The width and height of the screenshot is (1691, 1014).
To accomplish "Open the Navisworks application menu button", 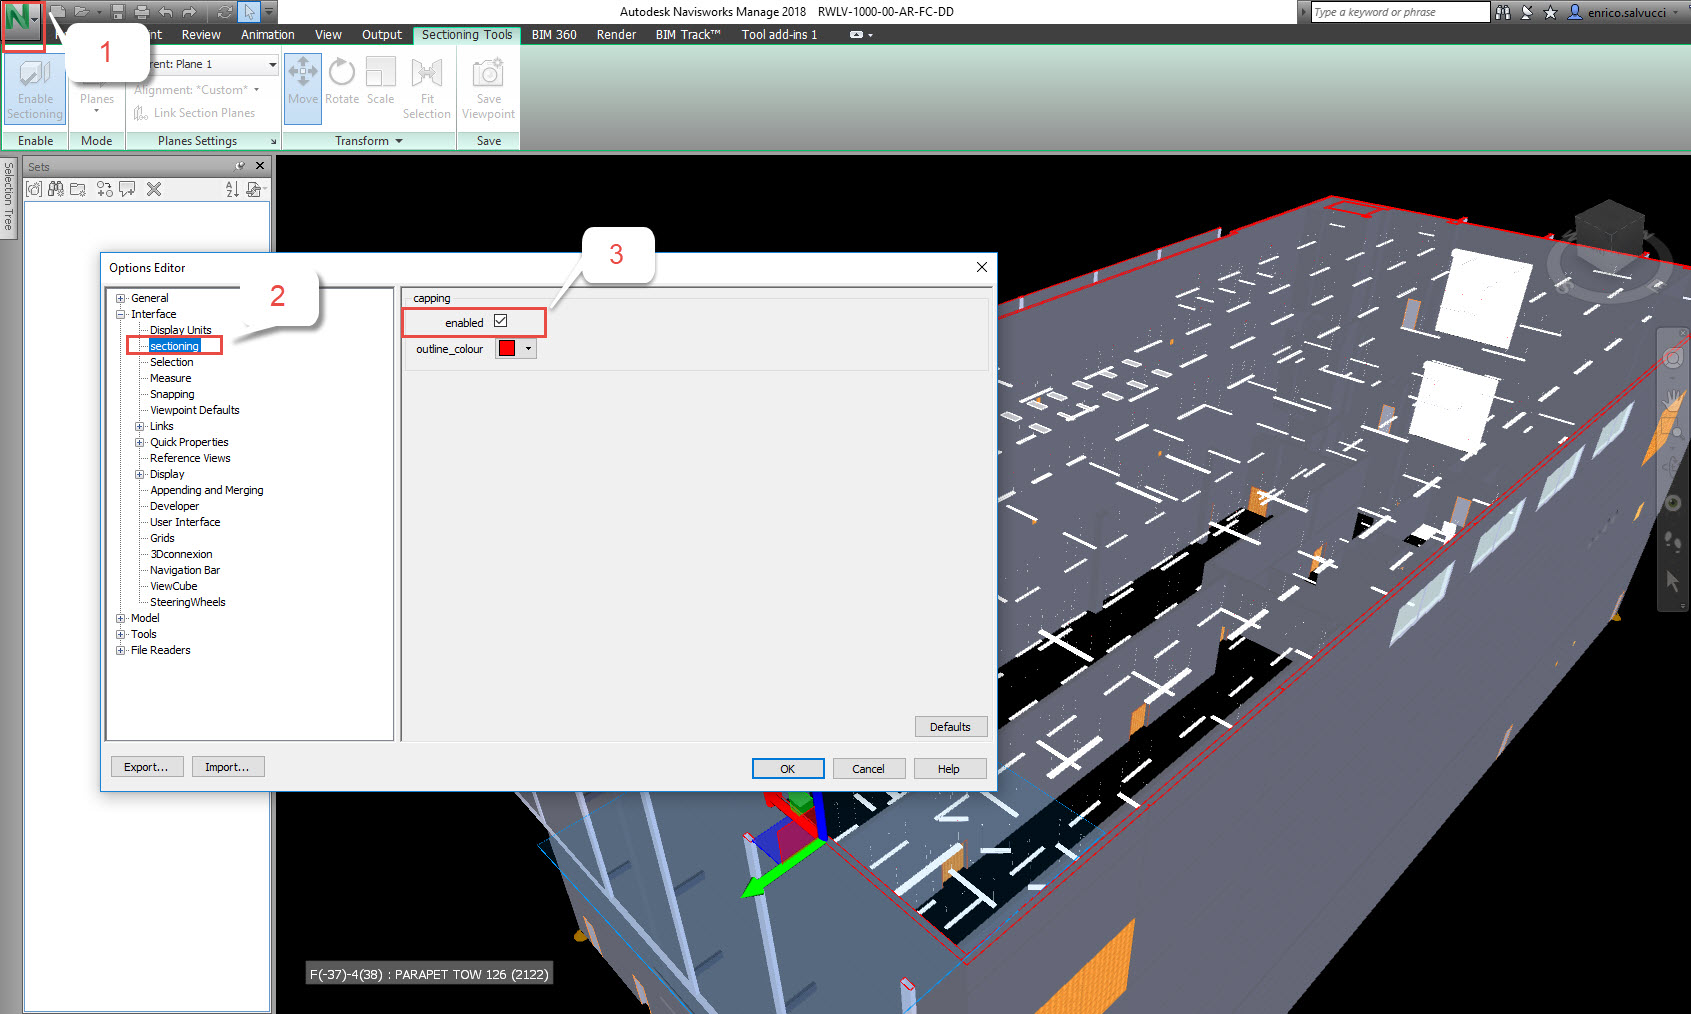I will 22,21.
